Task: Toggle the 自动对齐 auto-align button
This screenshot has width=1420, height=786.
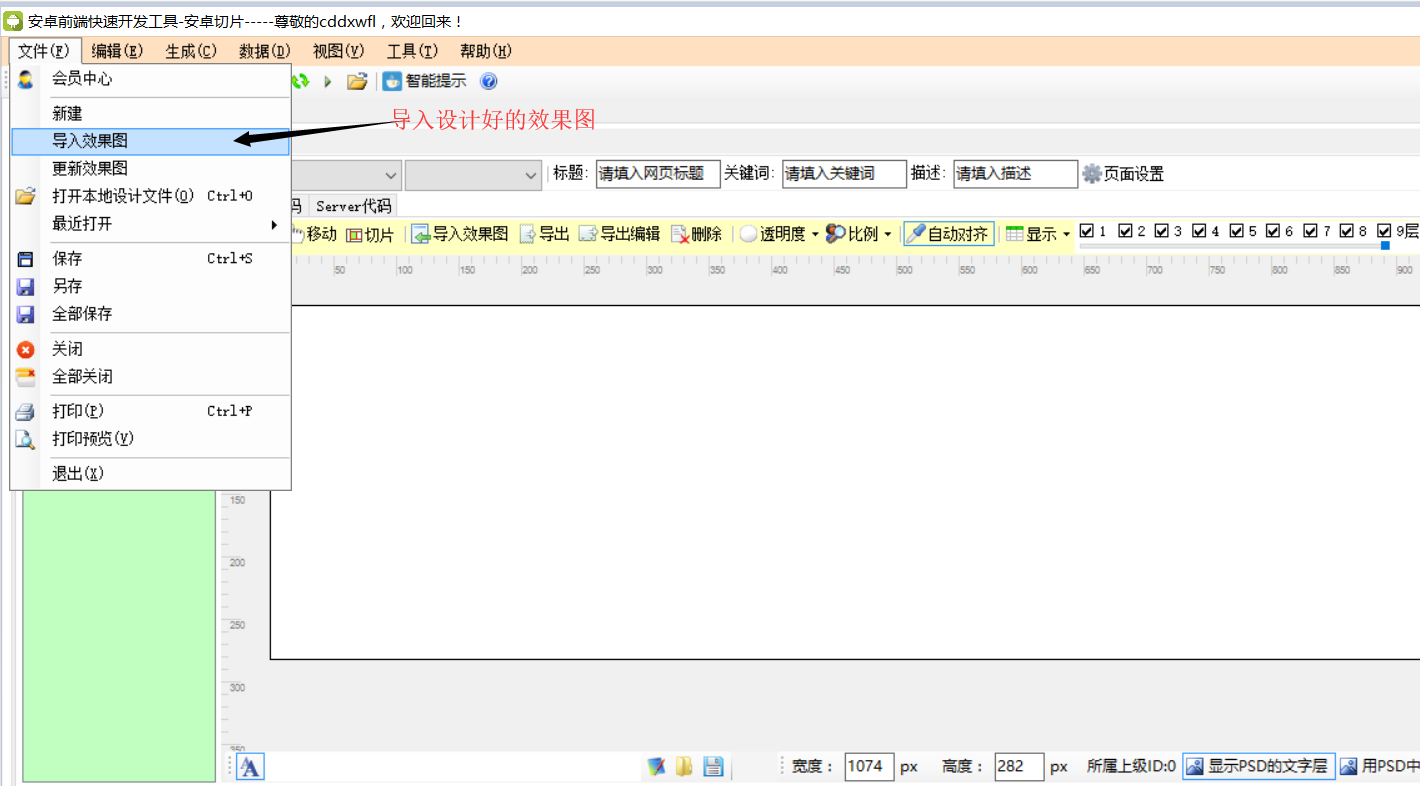Action: point(948,234)
